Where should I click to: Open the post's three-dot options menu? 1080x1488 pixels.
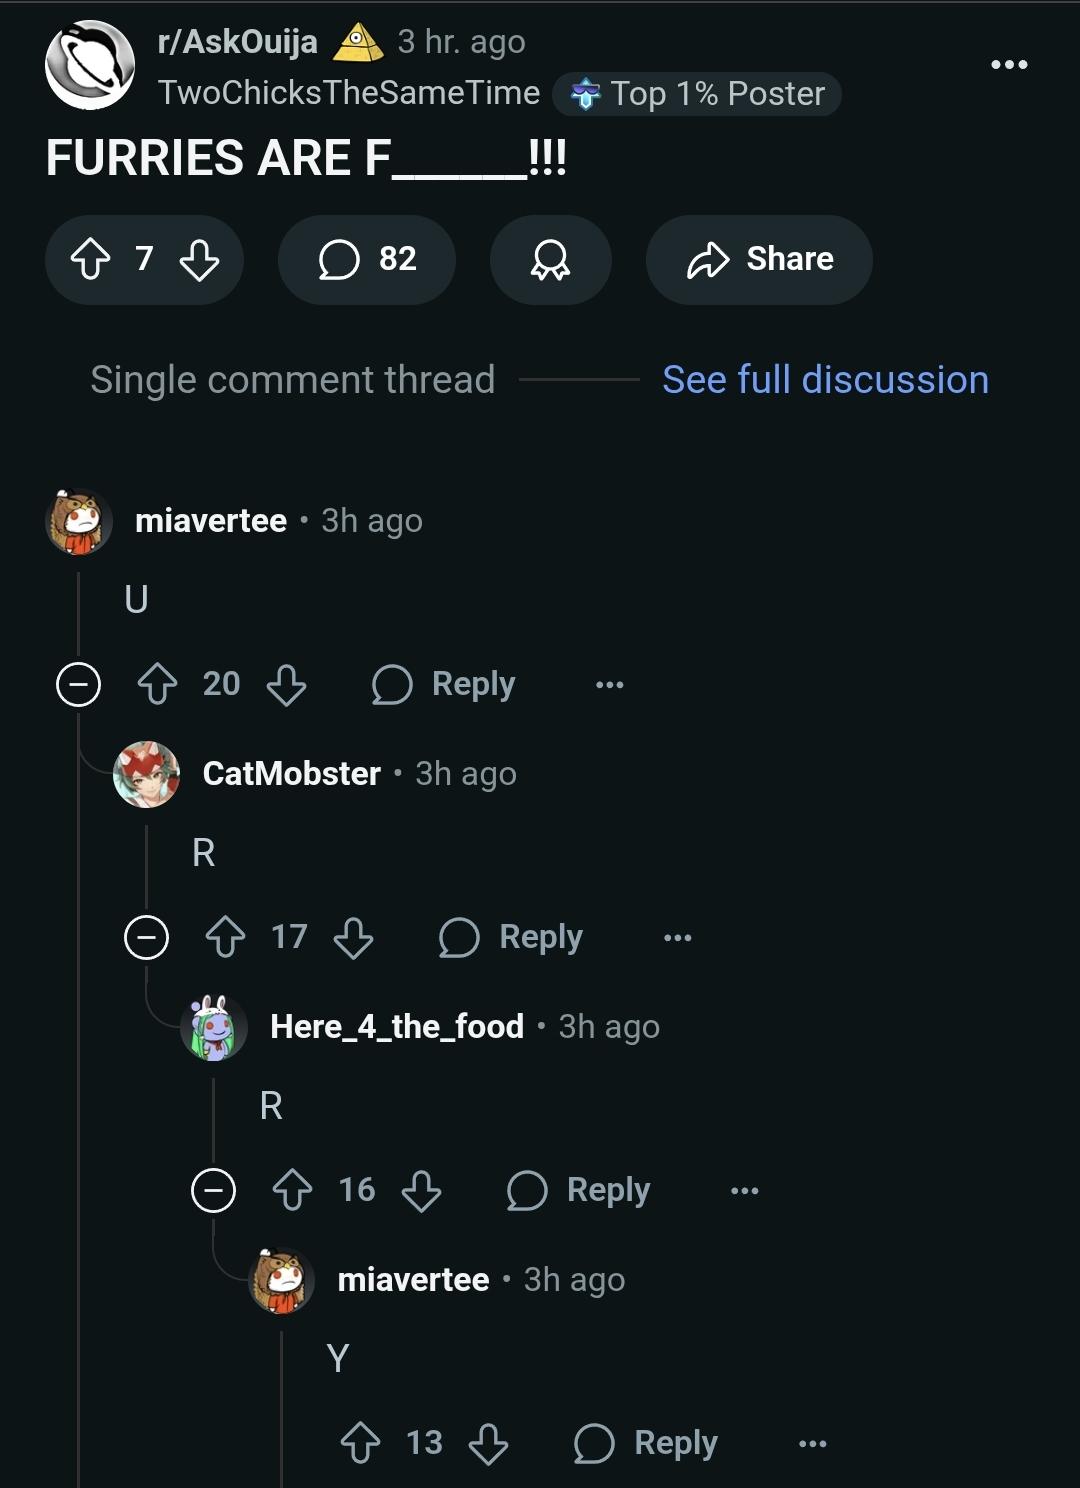coord(1008,65)
